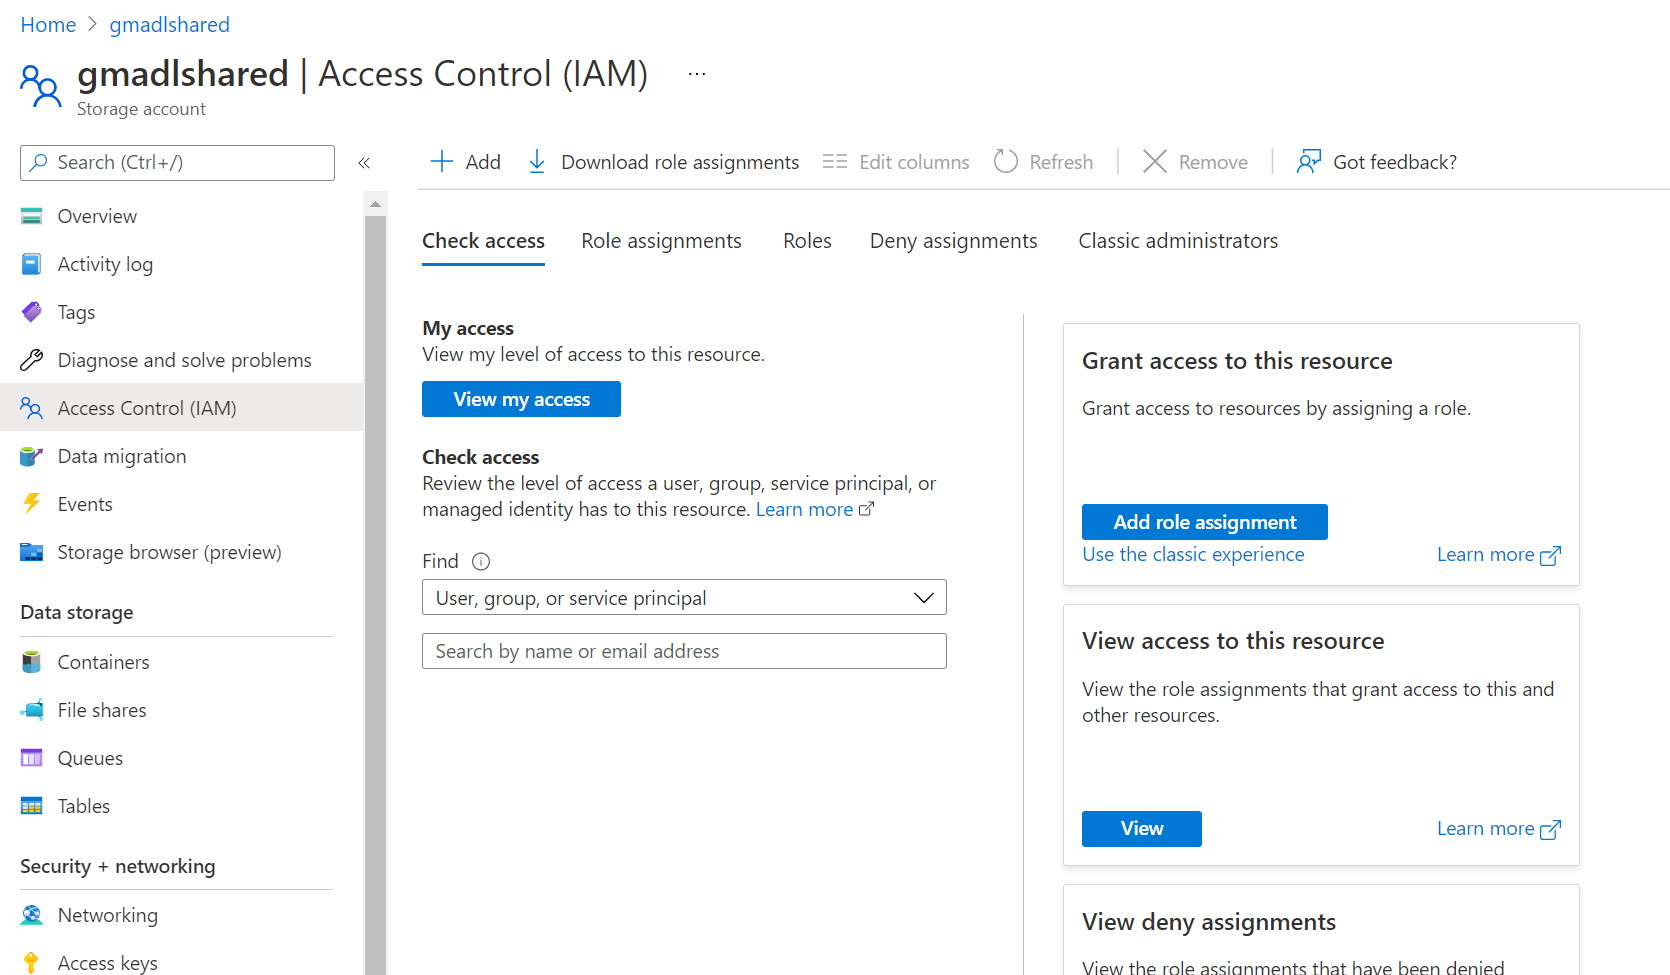Image resolution: width=1670 pixels, height=975 pixels.
Task: Click the Remove X icon
Action: (1155, 161)
